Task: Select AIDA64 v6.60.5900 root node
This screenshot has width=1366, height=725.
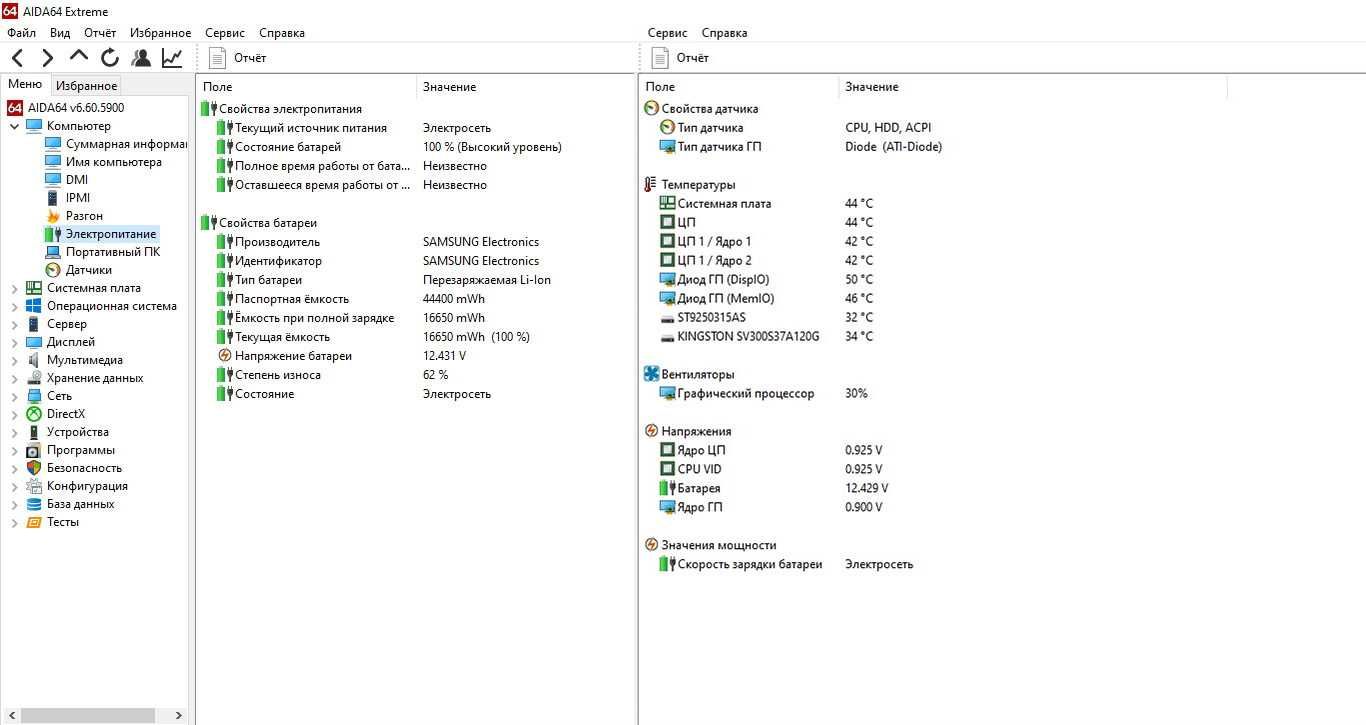Action: tap(66, 108)
